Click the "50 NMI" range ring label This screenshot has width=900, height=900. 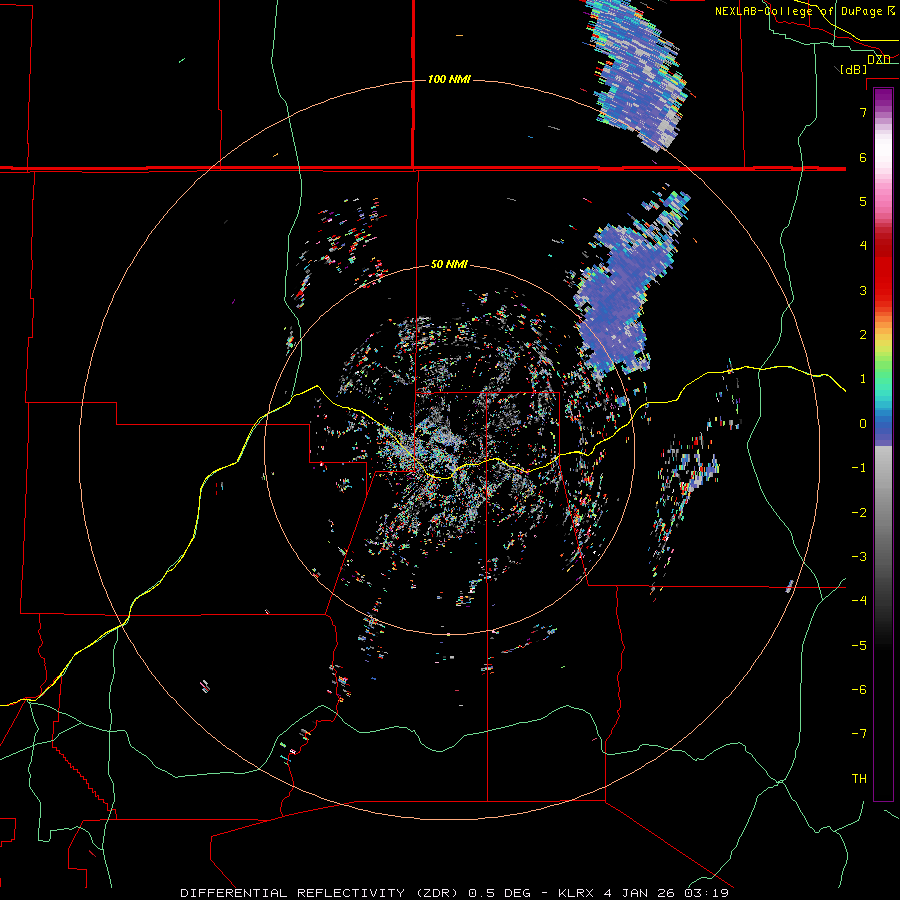[x=449, y=264]
